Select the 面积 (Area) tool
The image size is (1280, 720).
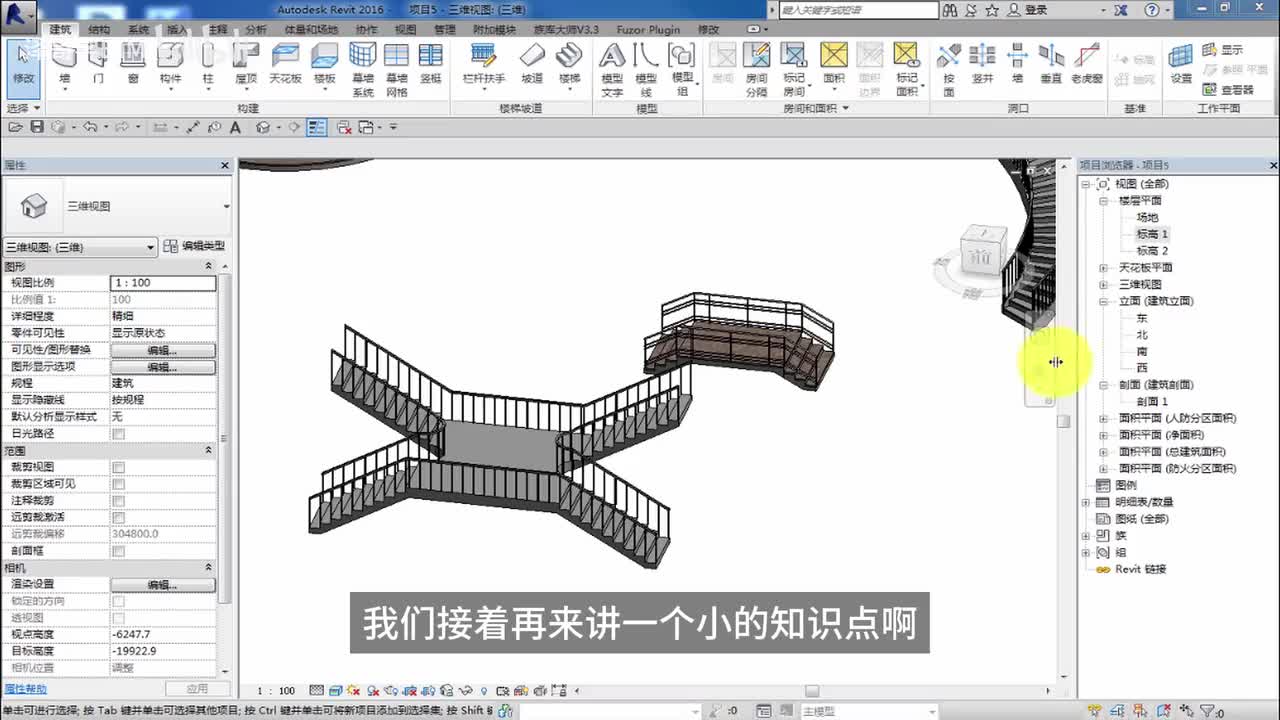833,64
